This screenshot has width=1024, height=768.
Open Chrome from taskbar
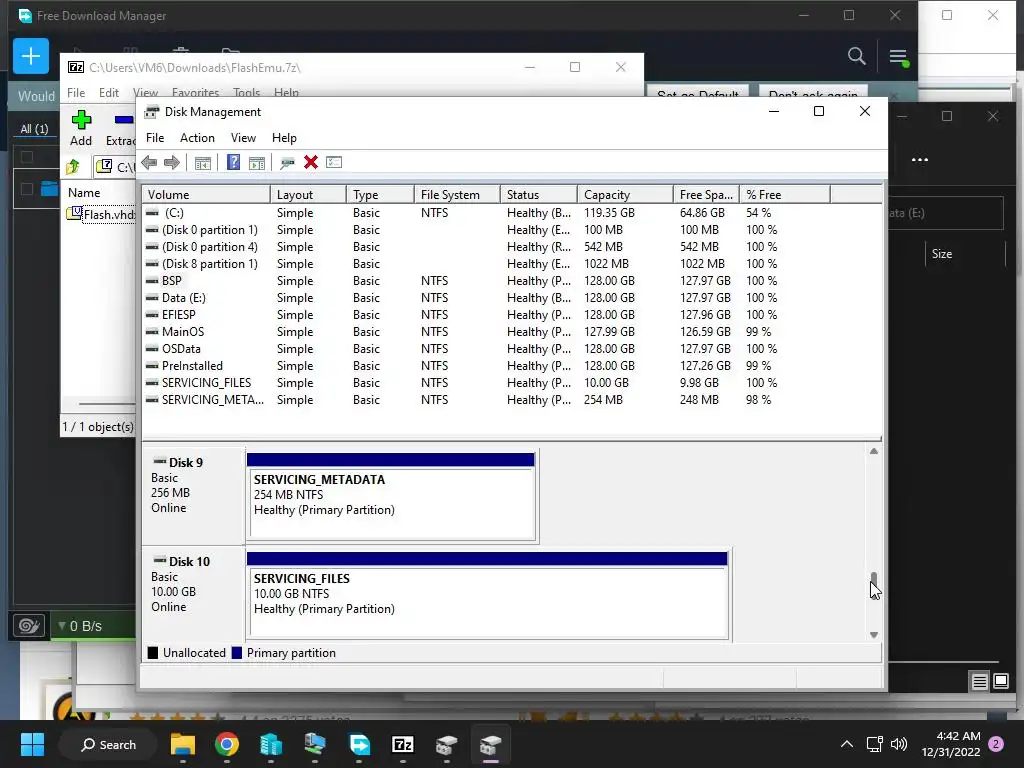pyautogui.click(x=227, y=744)
